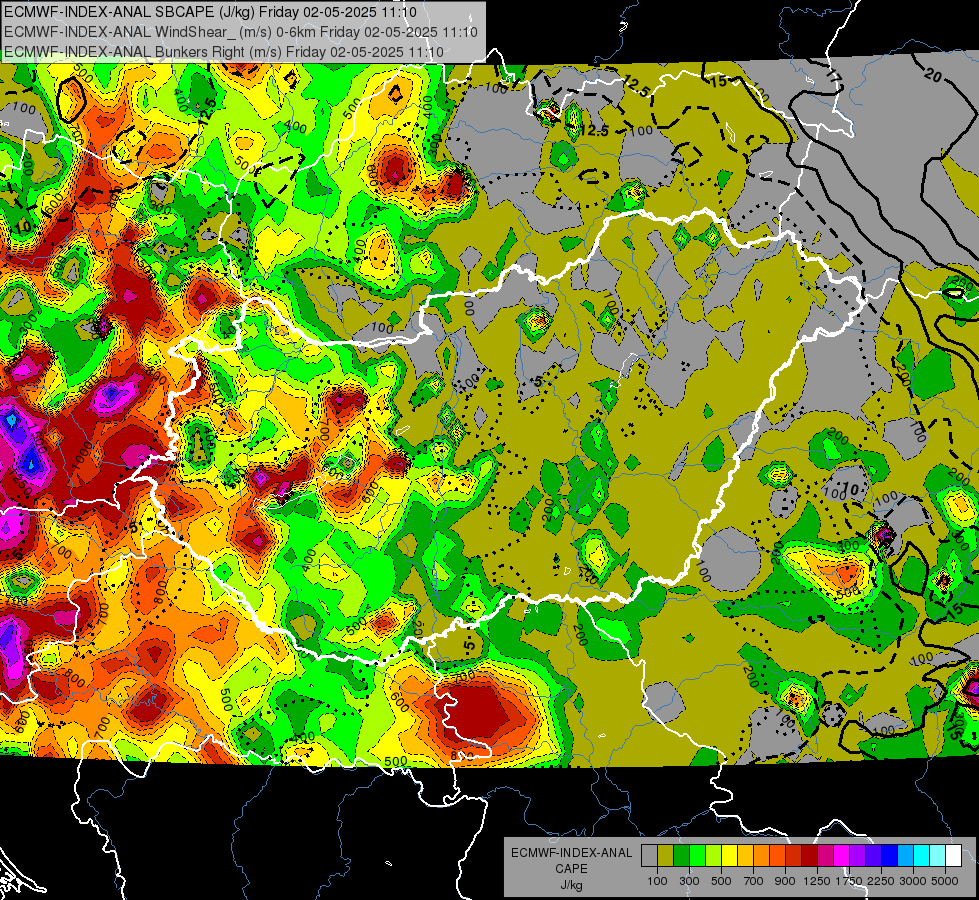Select the pinkish-magenta legend swatch above 1250
The image size is (979, 900).
click(825, 855)
